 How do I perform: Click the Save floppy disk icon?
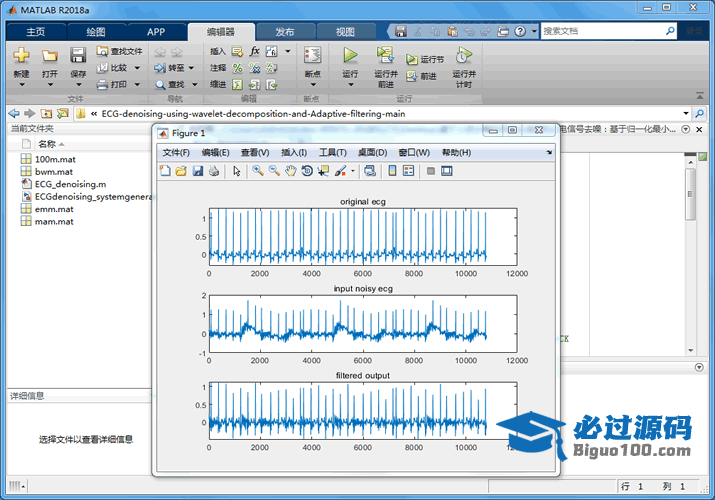(78, 56)
